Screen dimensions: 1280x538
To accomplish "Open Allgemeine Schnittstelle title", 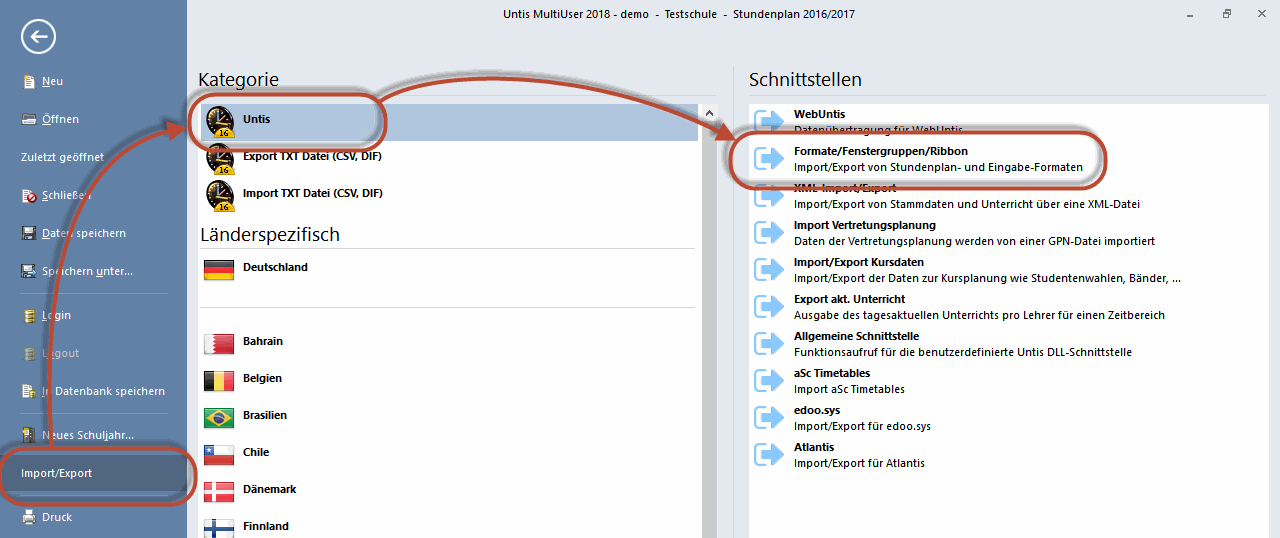I will pos(856,336).
